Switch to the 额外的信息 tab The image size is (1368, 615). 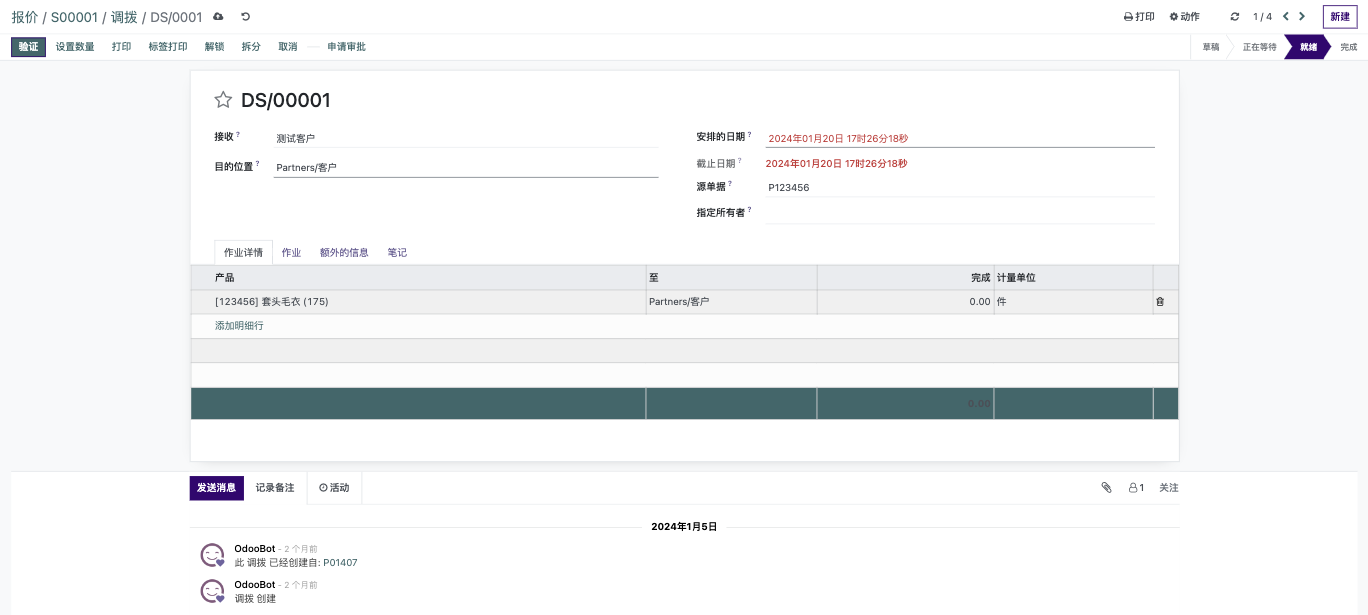click(344, 253)
